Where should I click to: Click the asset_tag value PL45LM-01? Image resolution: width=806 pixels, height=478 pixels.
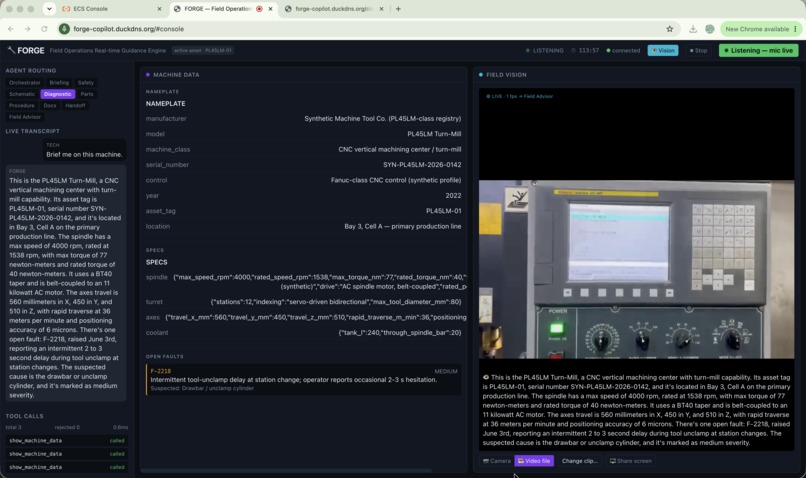pyautogui.click(x=443, y=211)
